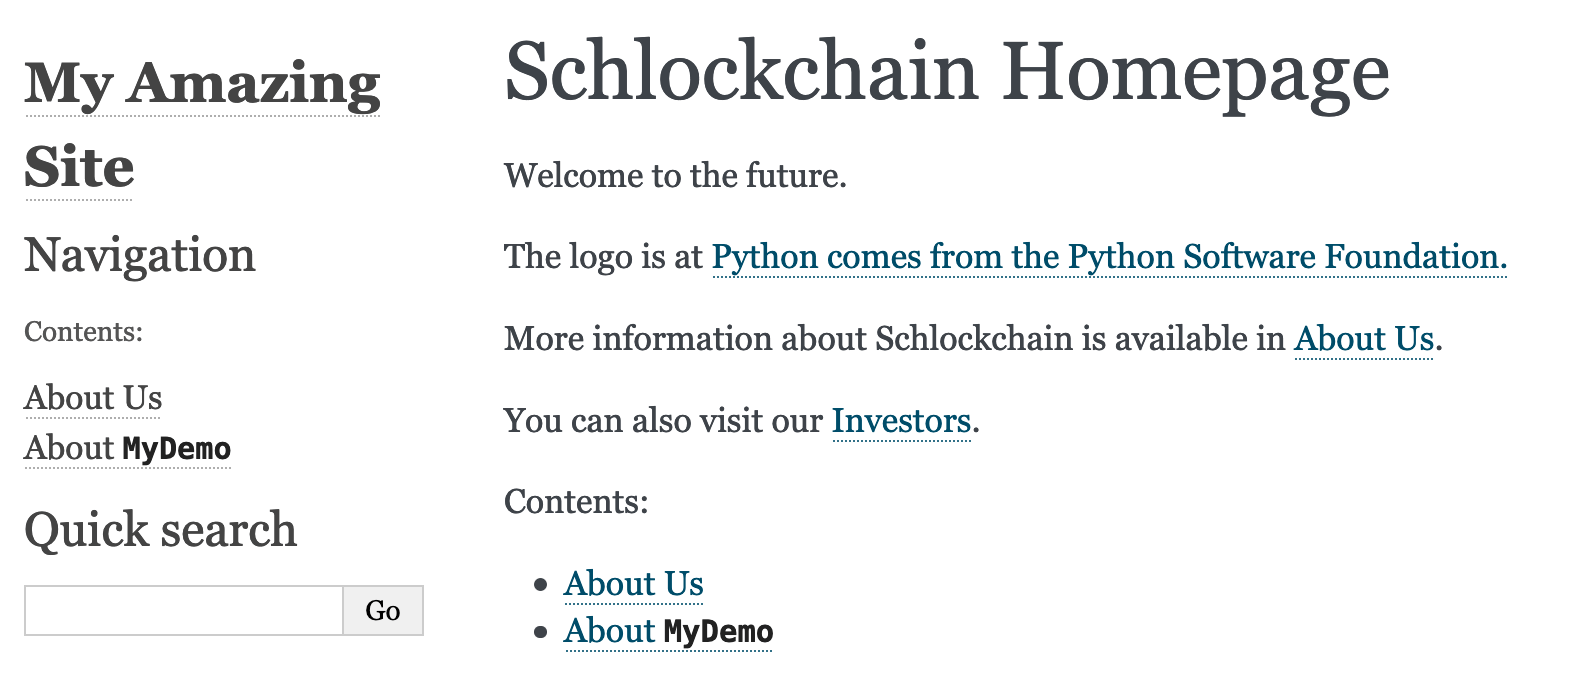Image resolution: width=1590 pixels, height=676 pixels.
Task: Open About Us from the sidebar navigation
Action: 92,398
